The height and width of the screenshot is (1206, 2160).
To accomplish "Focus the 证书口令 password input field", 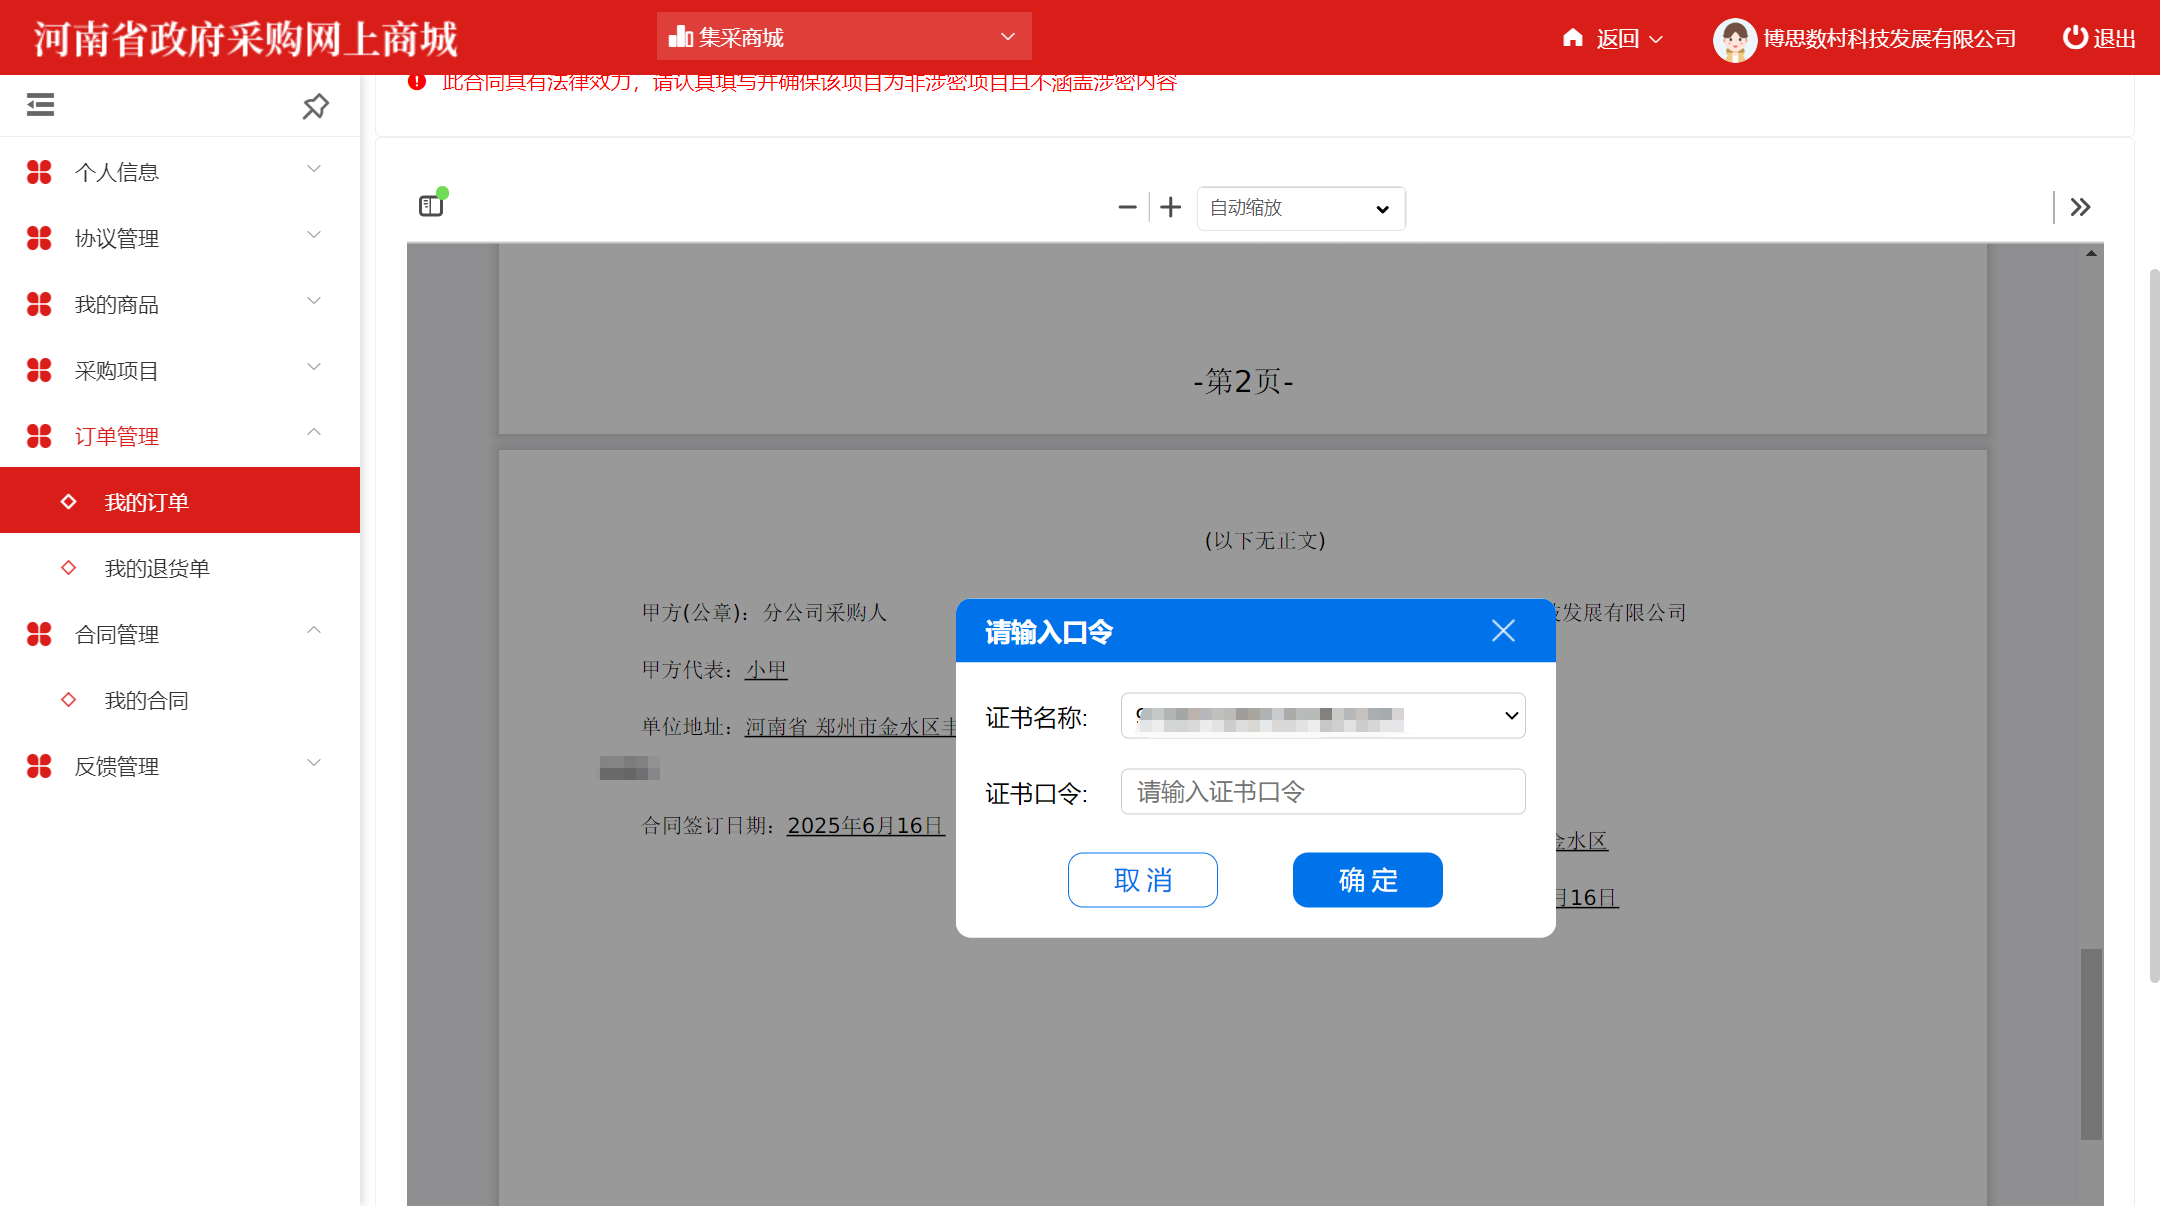I will coord(1323,792).
